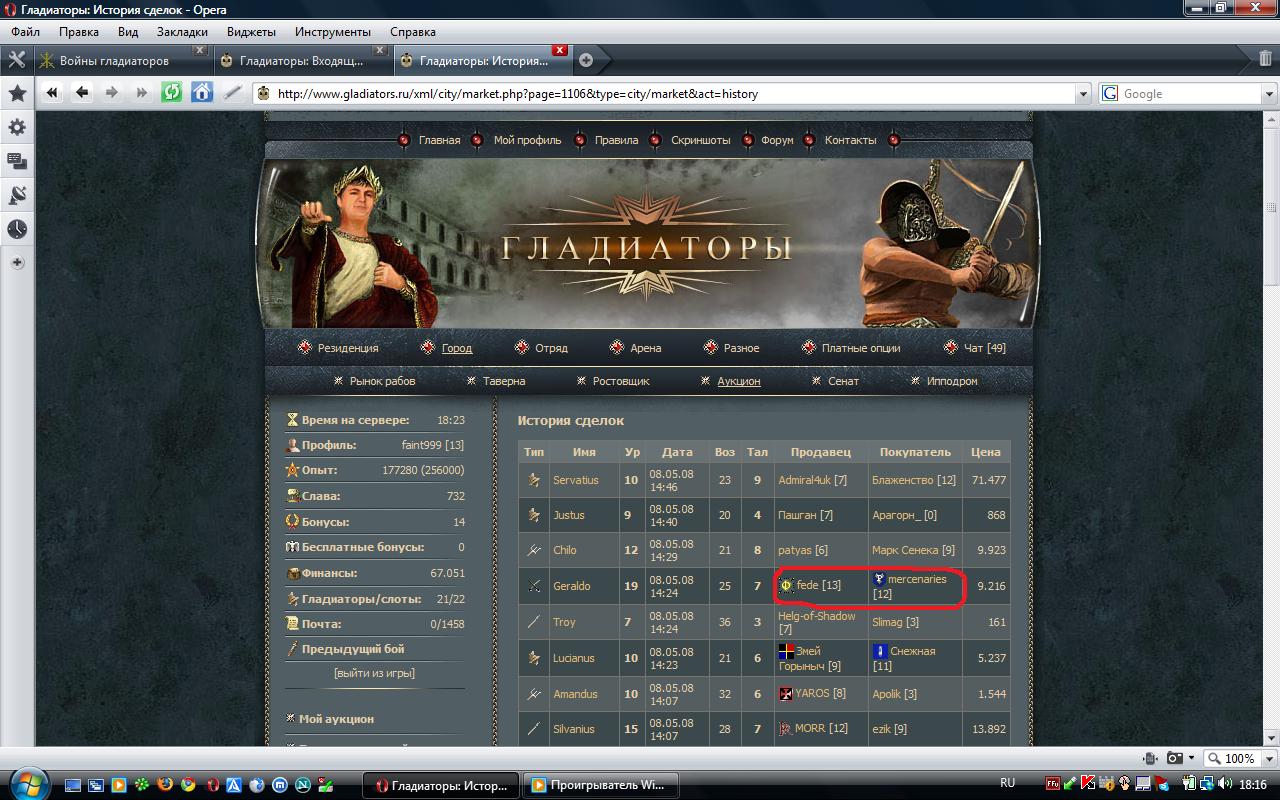Open the Скриншоты link
The width and height of the screenshot is (1280, 800).
pyautogui.click(x=700, y=140)
